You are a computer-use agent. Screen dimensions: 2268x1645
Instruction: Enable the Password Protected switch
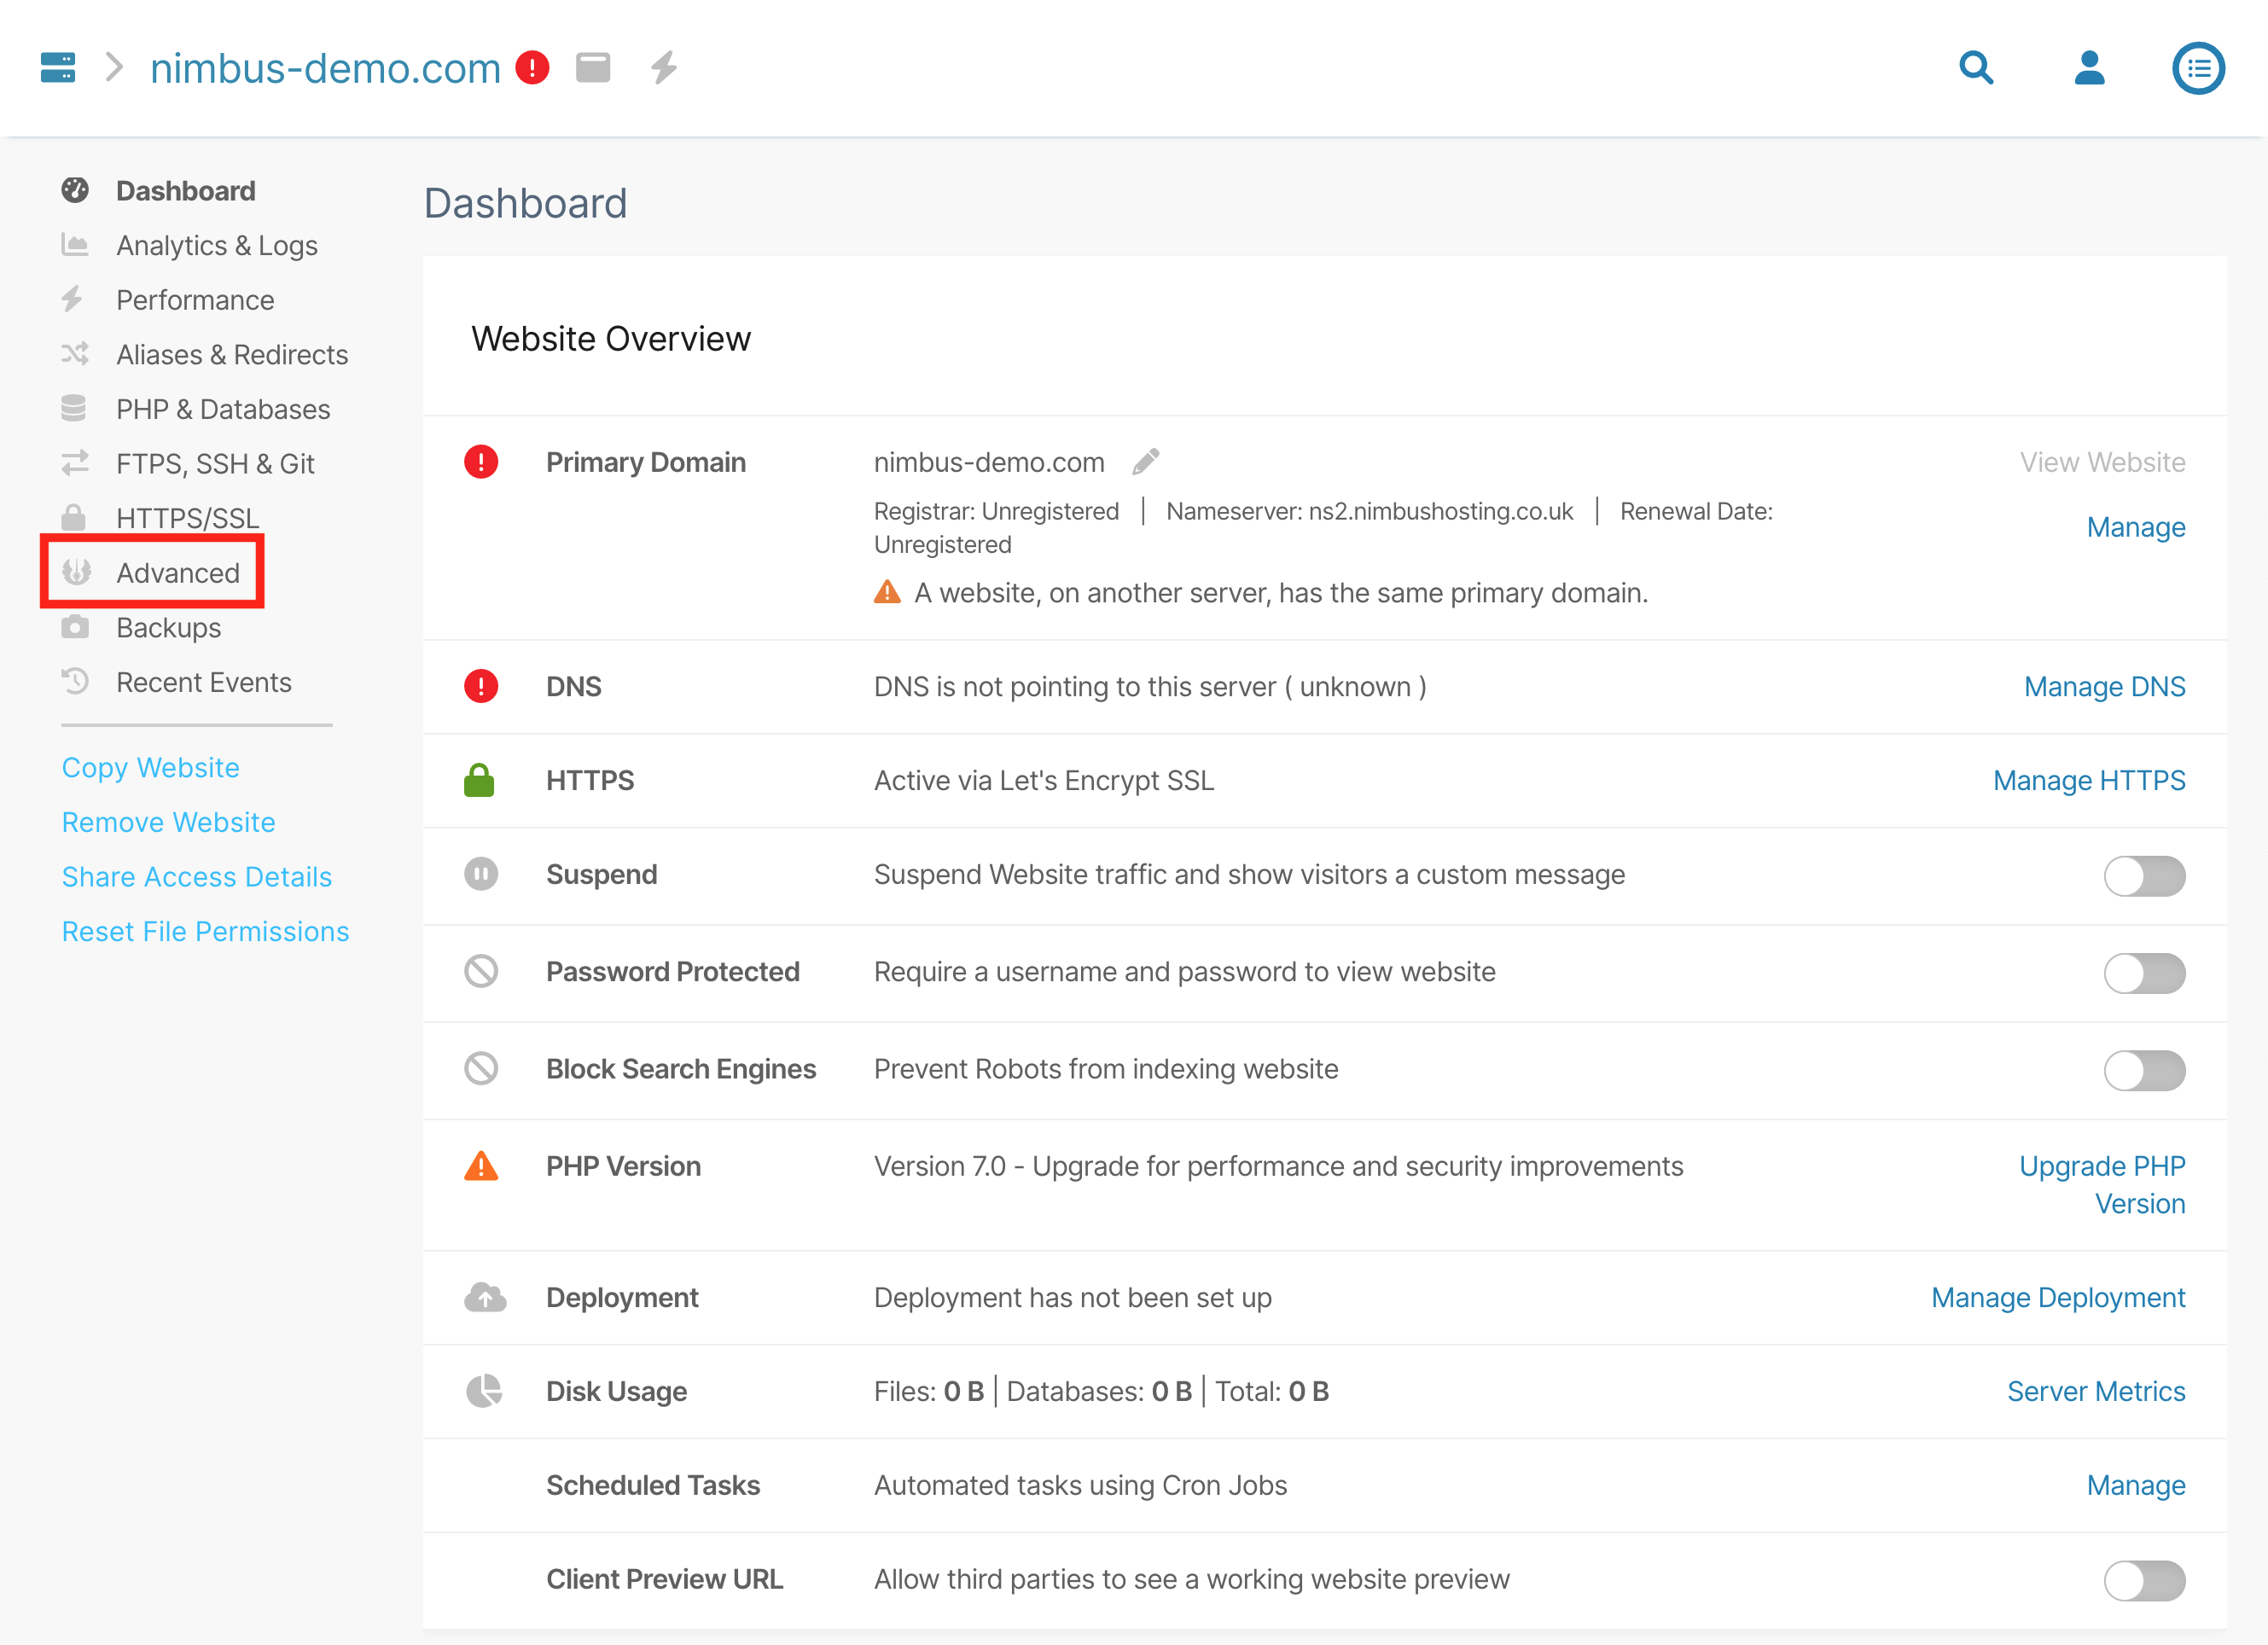pyautogui.click(x=2143, y=972)
